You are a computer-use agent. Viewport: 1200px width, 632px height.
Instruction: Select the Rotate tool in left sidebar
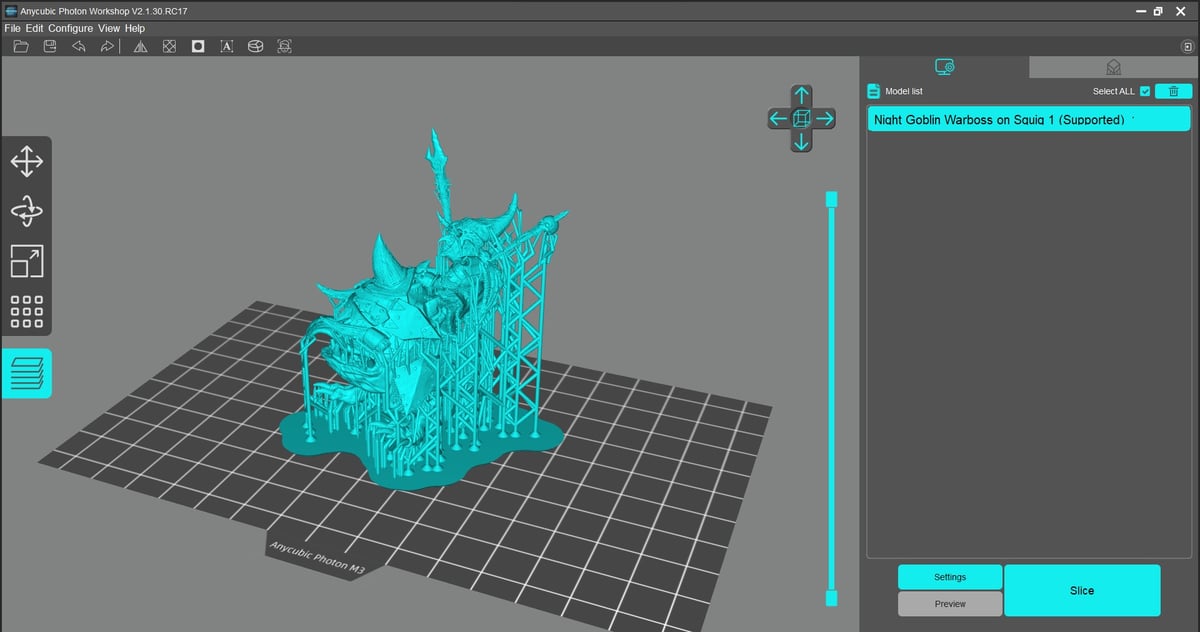click(26, 211)
